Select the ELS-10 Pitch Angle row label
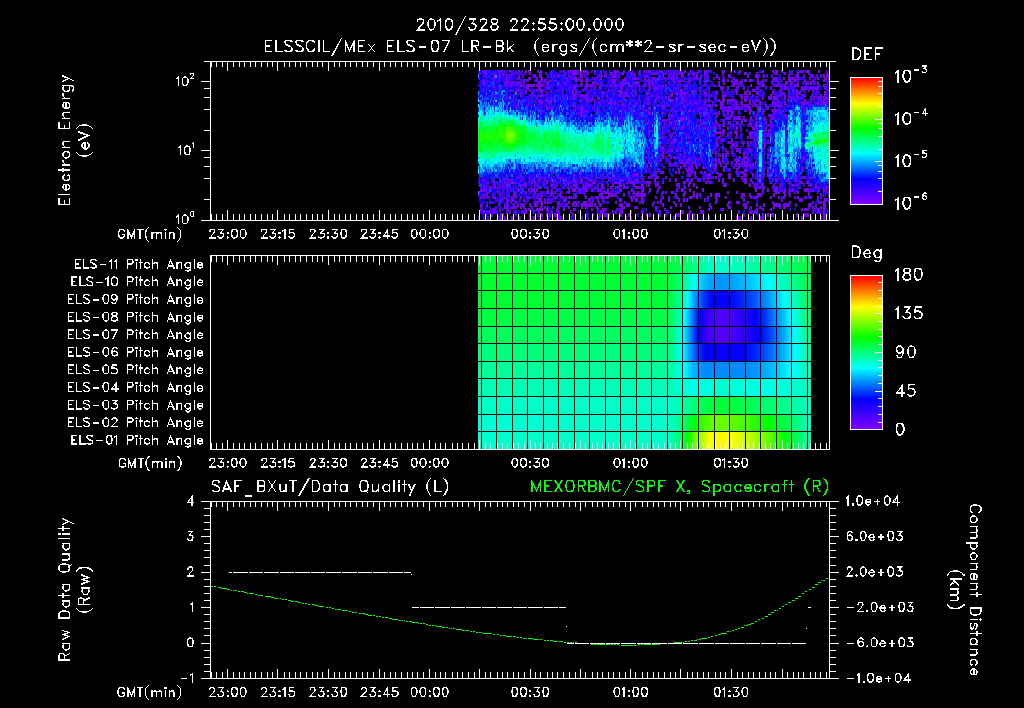 pos(137,282)
